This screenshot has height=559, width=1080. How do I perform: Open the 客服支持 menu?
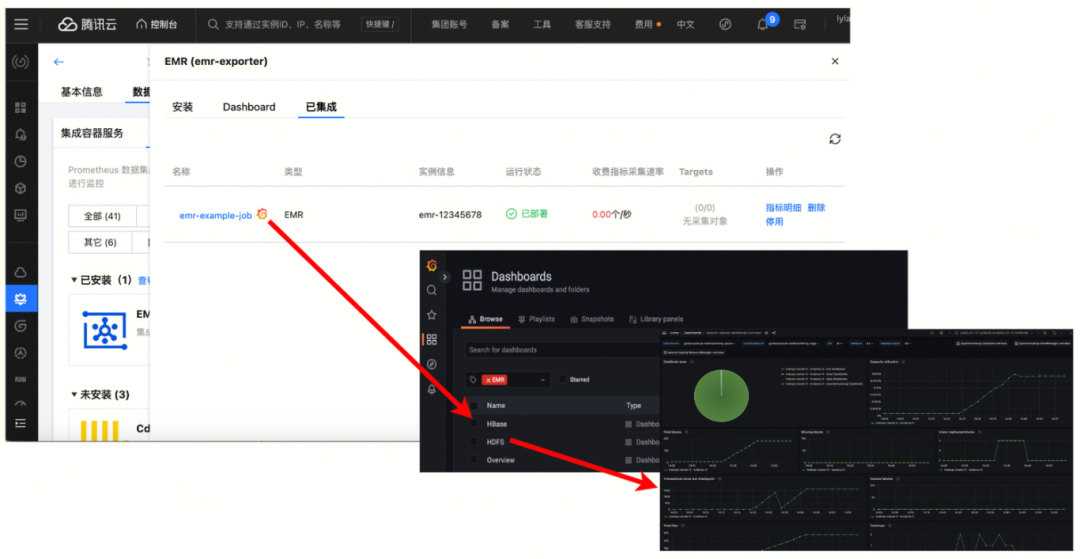(592, 24)
